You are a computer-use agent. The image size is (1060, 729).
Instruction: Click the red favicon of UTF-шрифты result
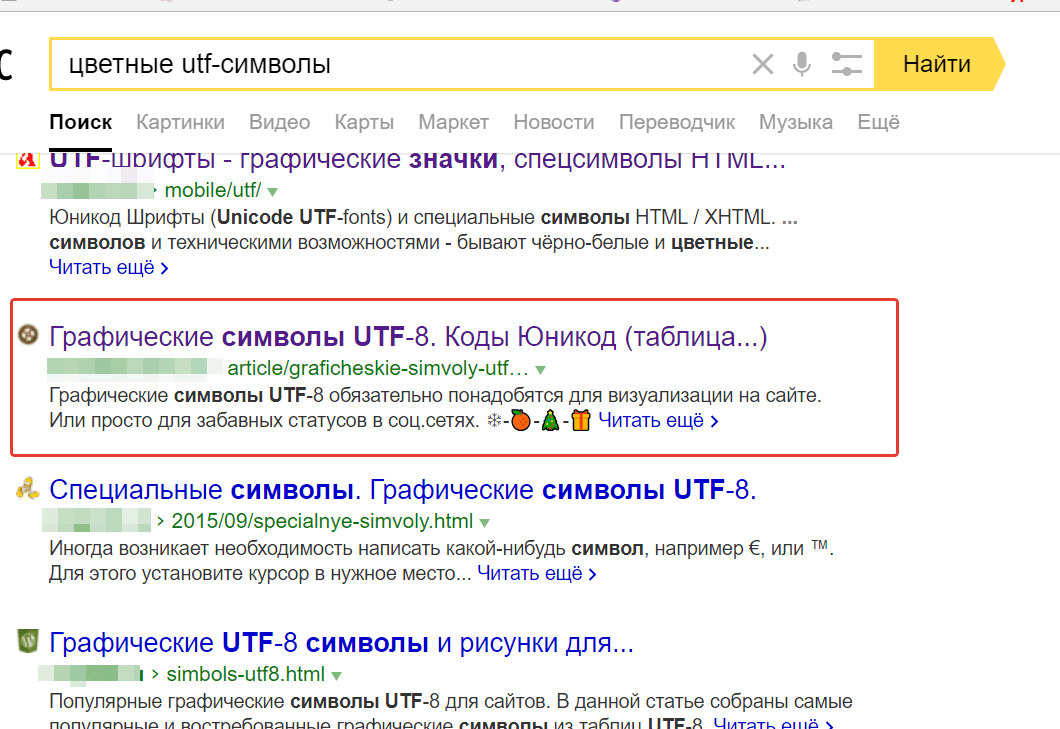(28, 161)
